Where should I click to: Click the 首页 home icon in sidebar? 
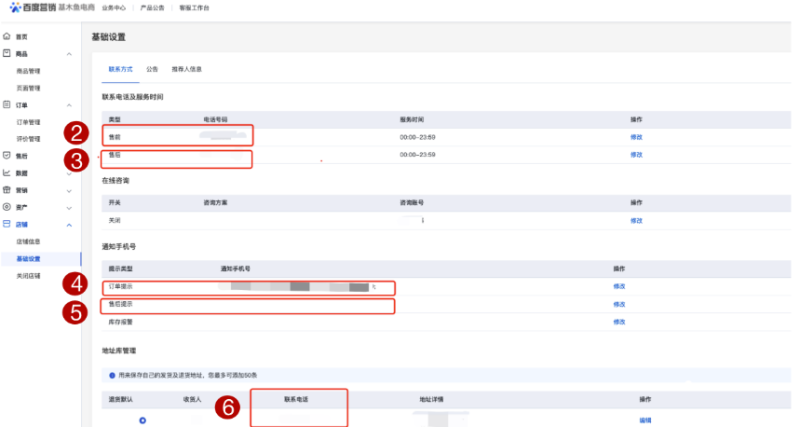[7, 36]
